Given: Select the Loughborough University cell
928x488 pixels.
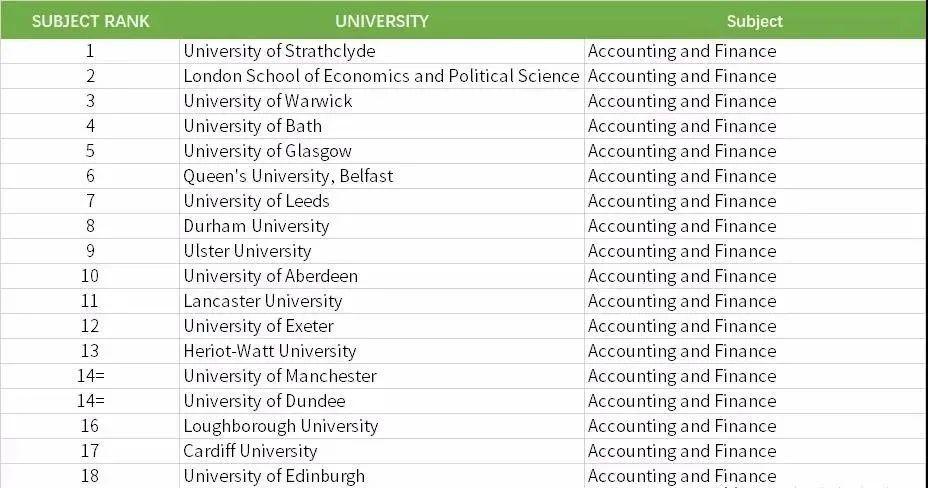Looking at the screenshot, I should tap(280, 426).
